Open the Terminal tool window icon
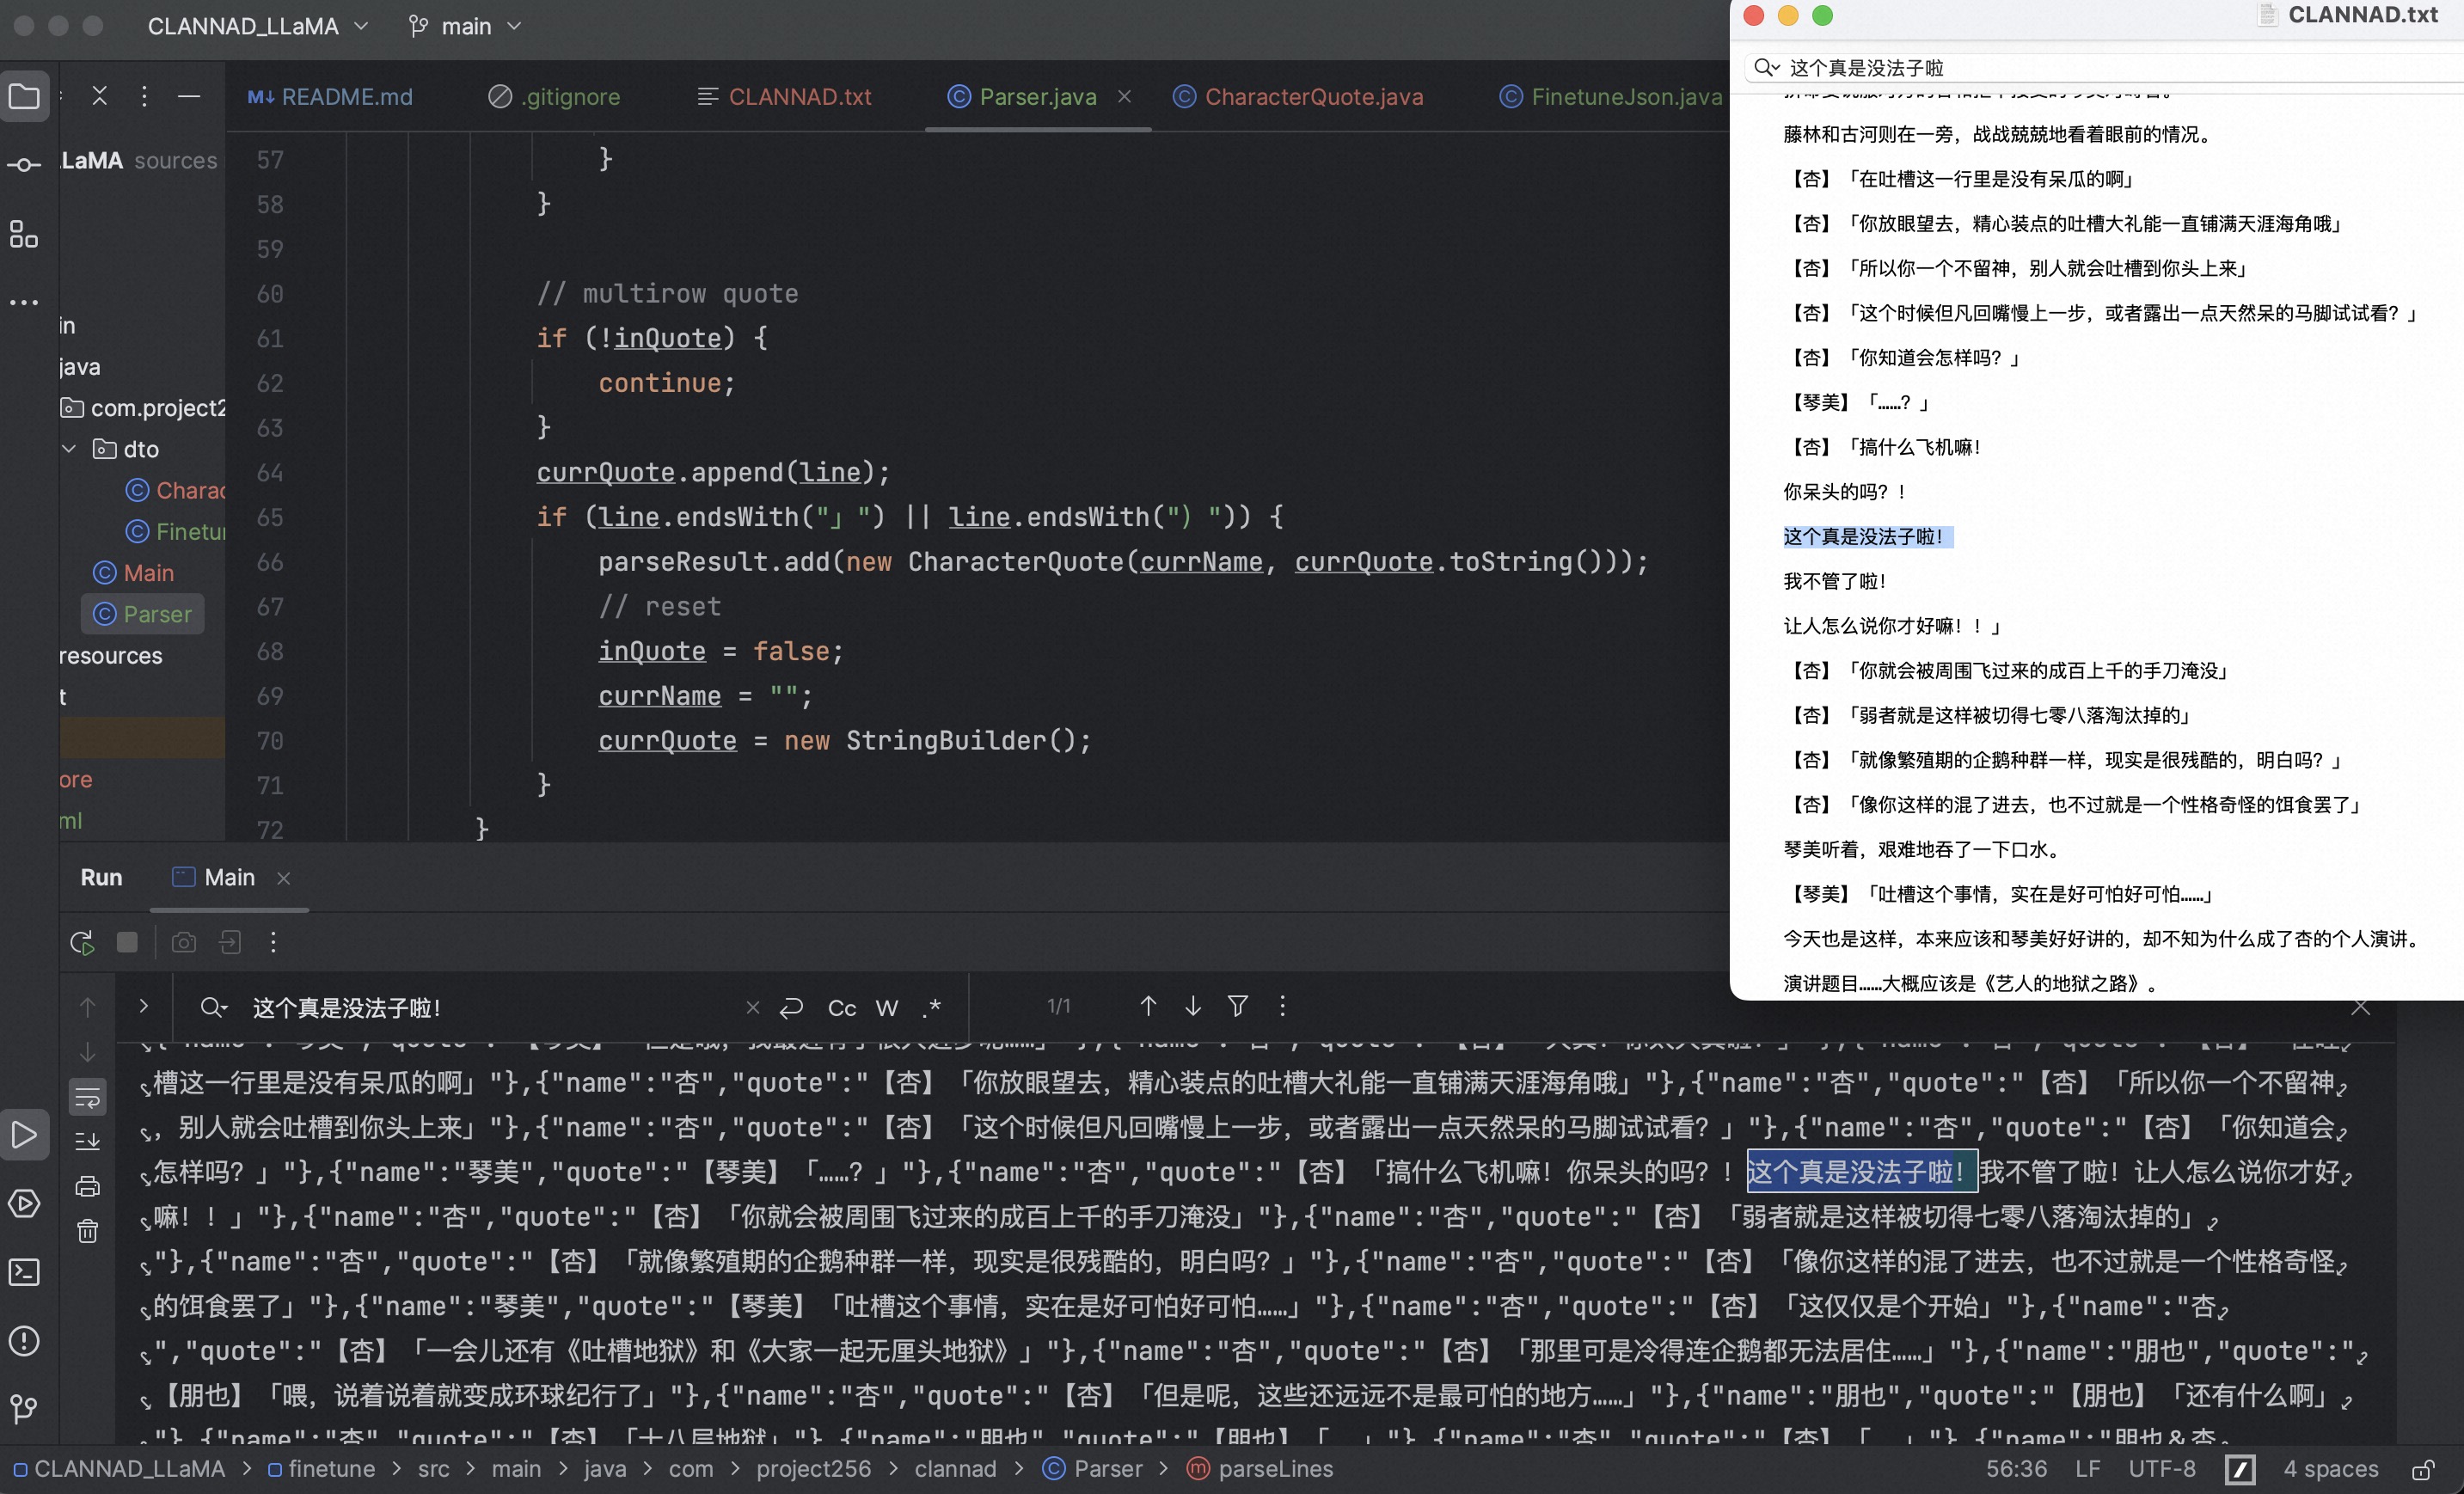Image resolution: width=2464 pixels, height=1494 pixels. (24, 1272)
